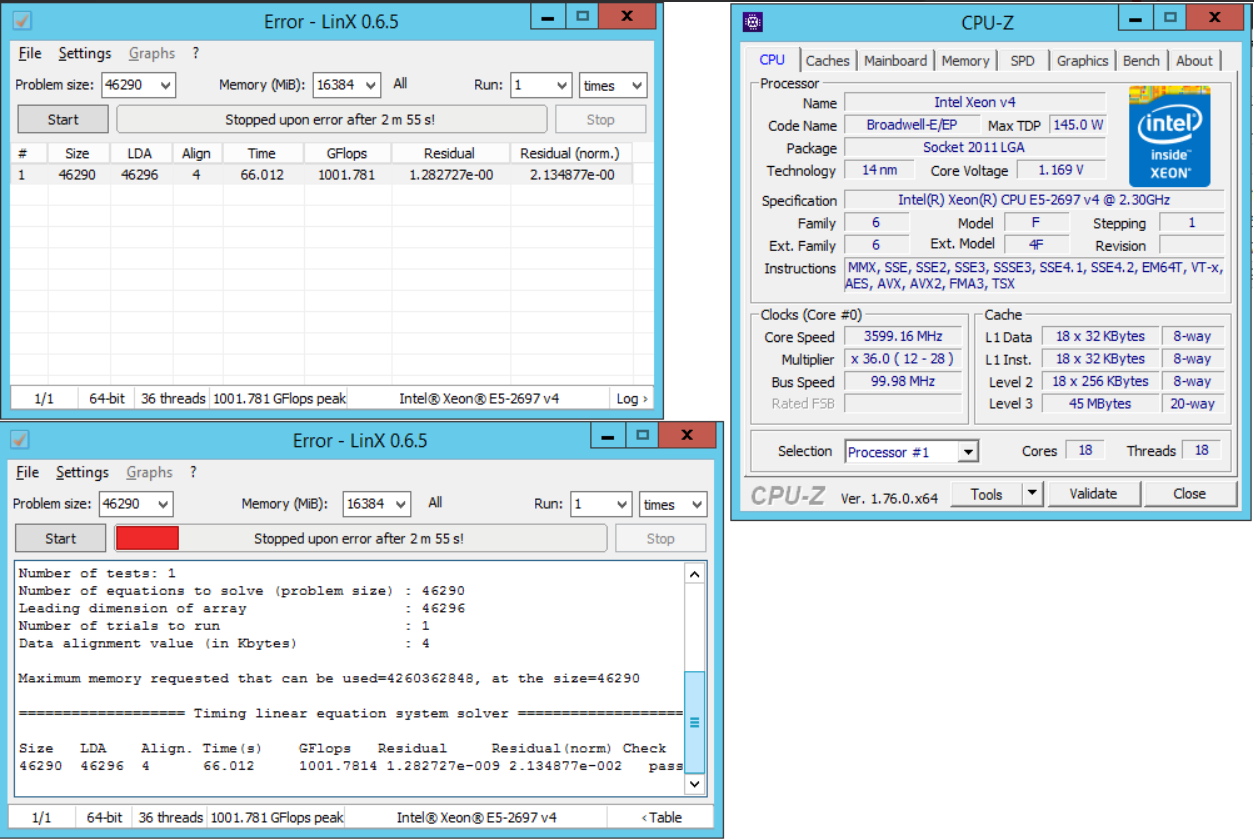Screen dimensions: 1254x840
Task: Click All memory link in bottom LinX window
Action: pos(435,503)
